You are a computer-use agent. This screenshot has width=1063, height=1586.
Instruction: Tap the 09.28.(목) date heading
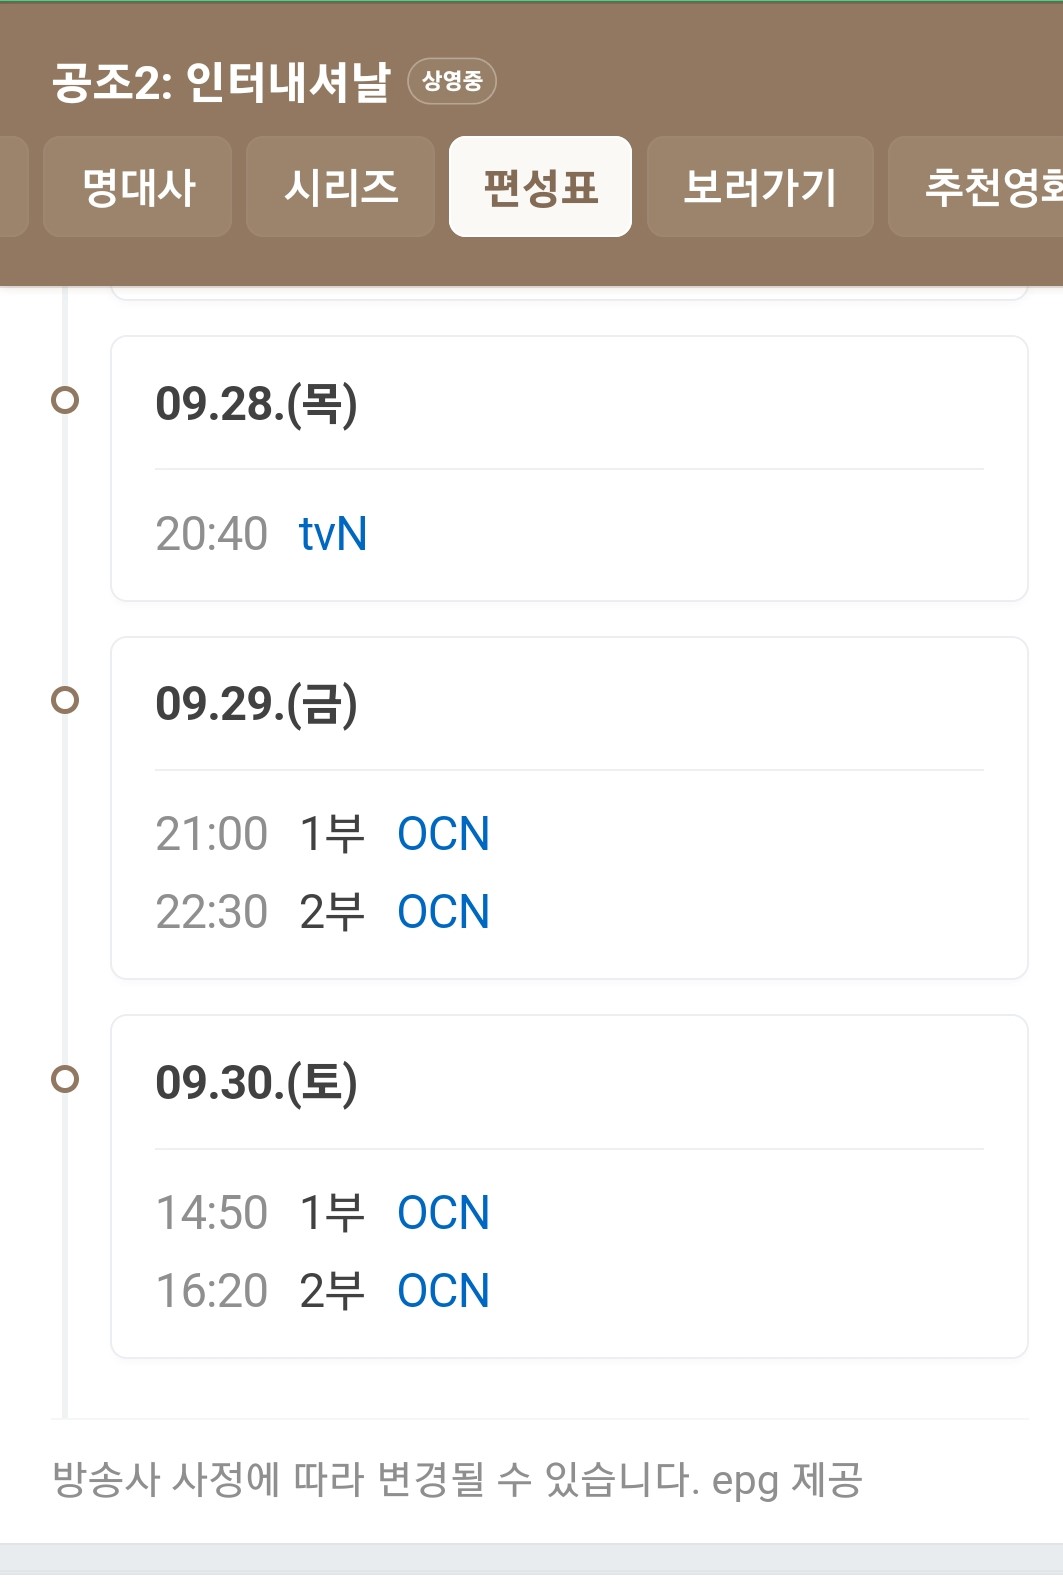point(256,404)
